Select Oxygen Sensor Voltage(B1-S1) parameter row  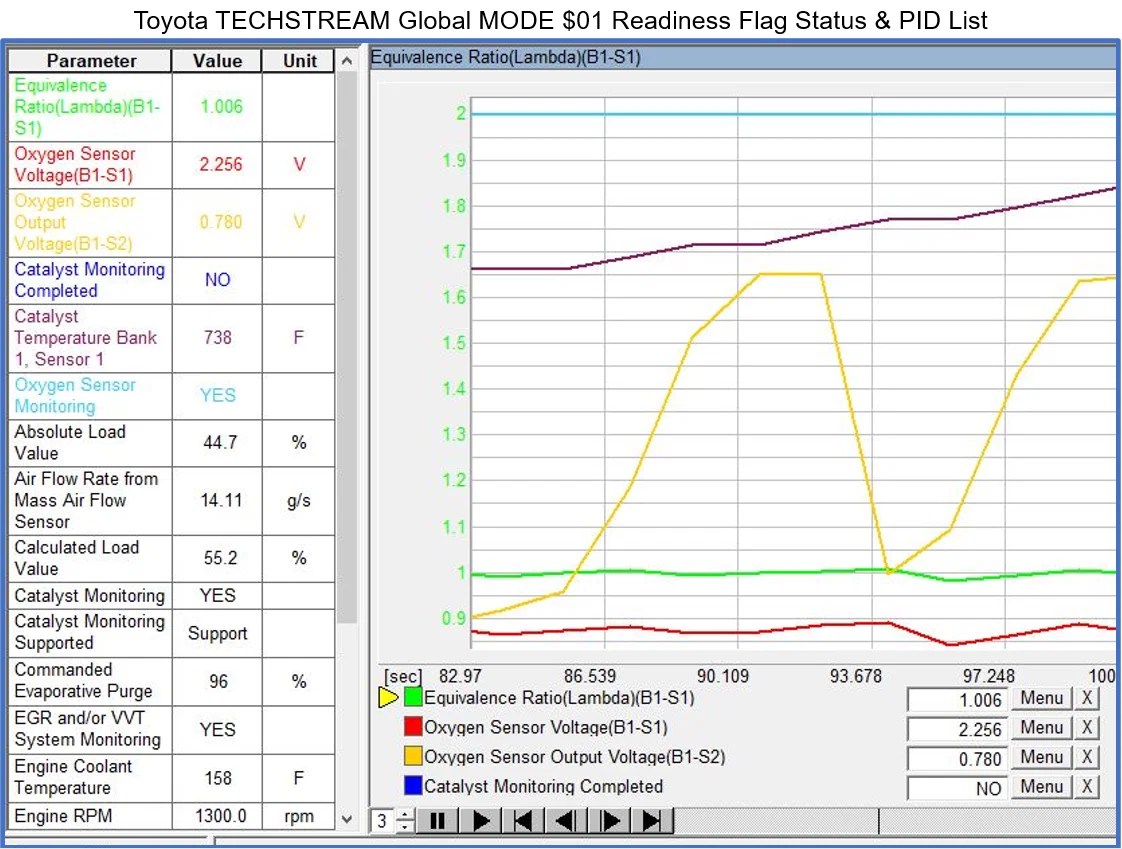(172, 165)
